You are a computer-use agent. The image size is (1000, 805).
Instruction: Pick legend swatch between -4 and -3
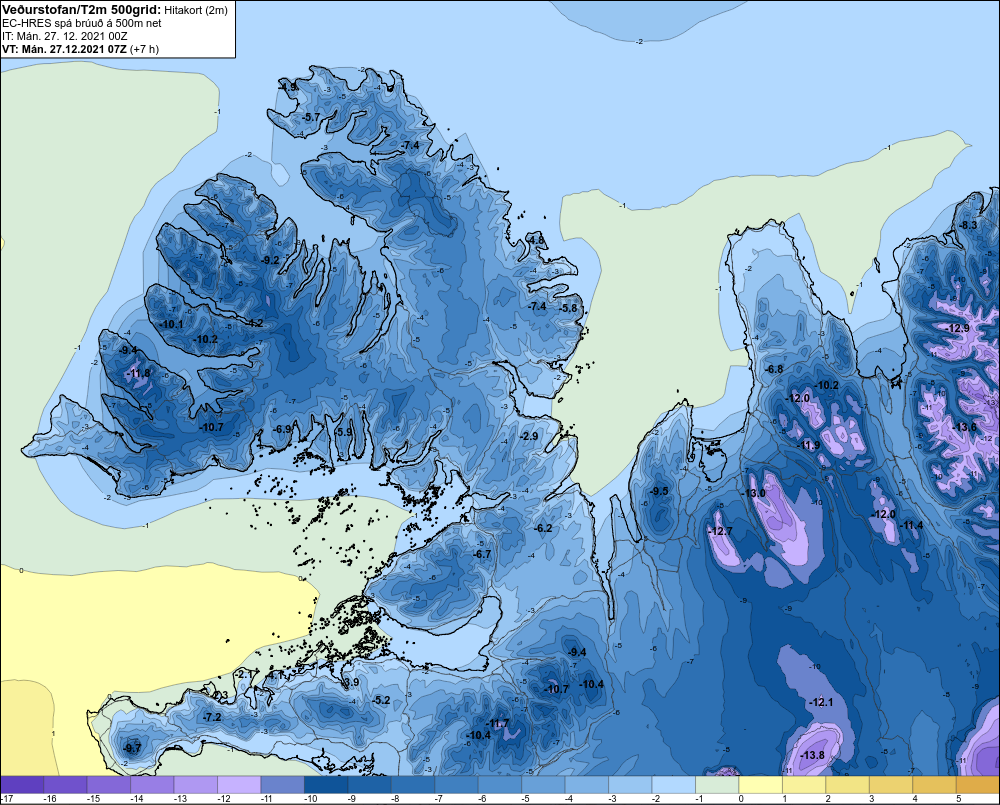coord(587,785)
